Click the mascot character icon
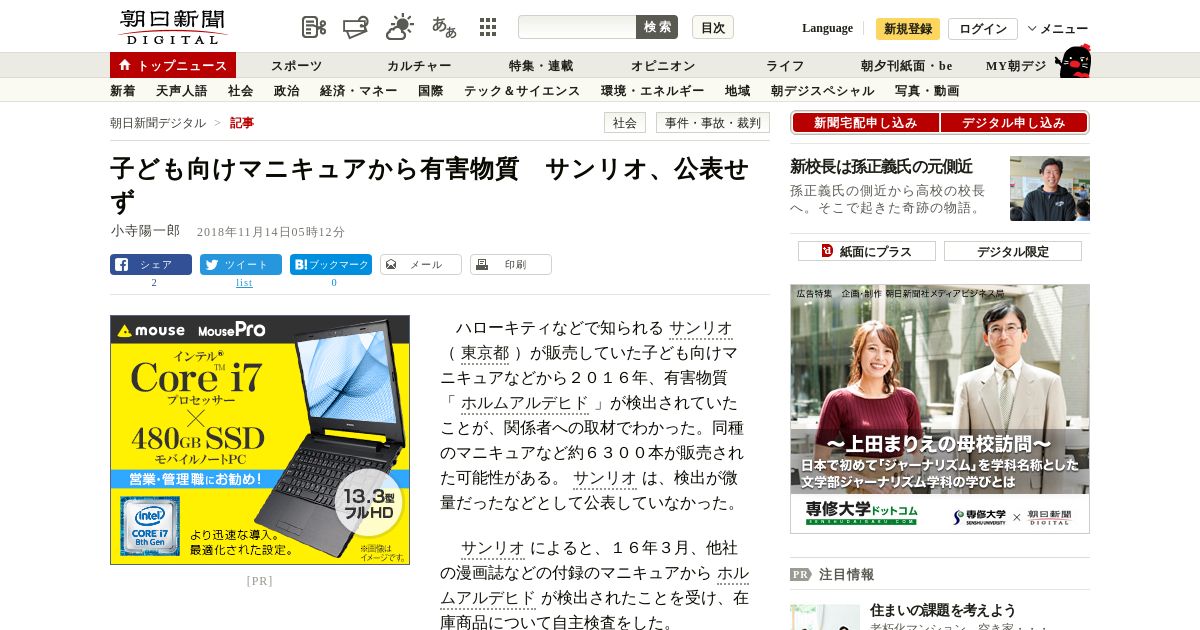The width and height of the screenshot is (1200, 630). click(x=1072, y=61)
